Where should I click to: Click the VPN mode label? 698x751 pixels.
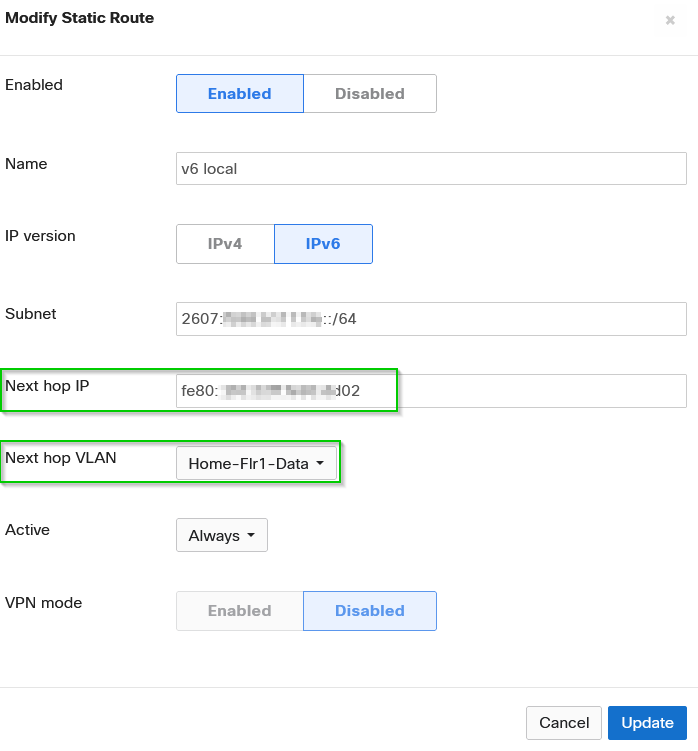pyautogui.click(x=44, y=603)
